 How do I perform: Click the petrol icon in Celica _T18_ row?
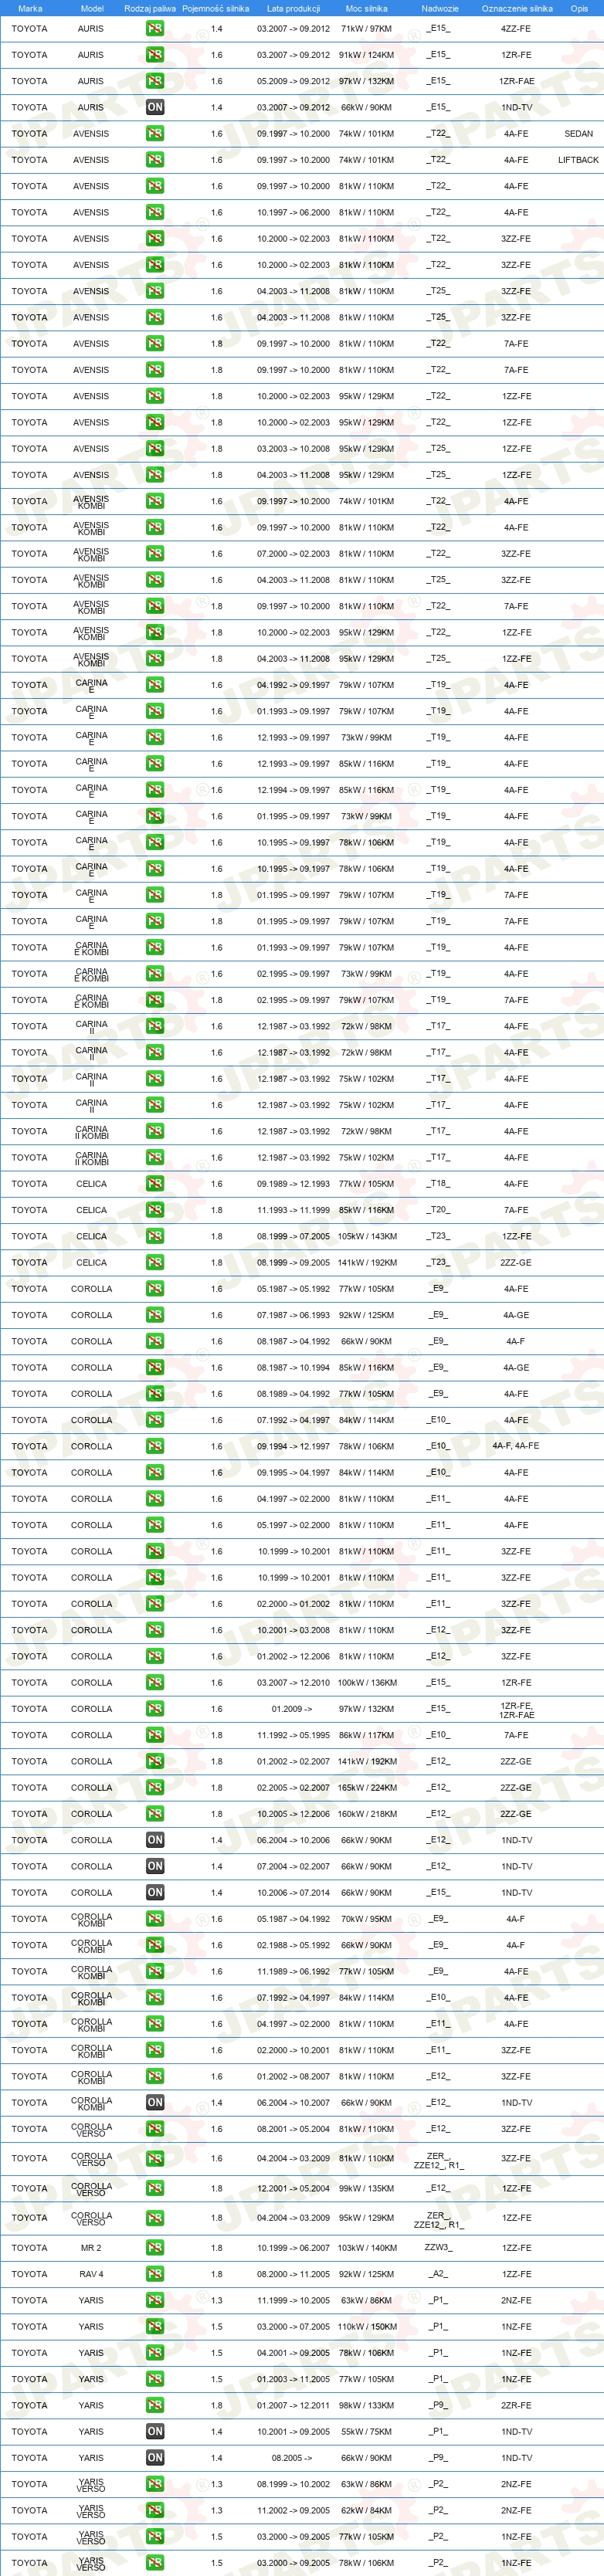(x=155, y=1184)
